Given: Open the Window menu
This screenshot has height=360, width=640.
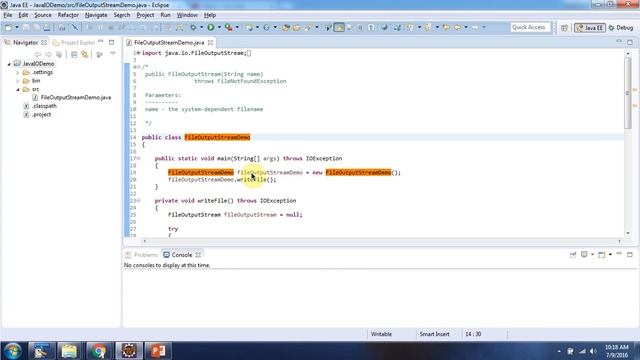Looking at the screenshot, I should point(187,15).
